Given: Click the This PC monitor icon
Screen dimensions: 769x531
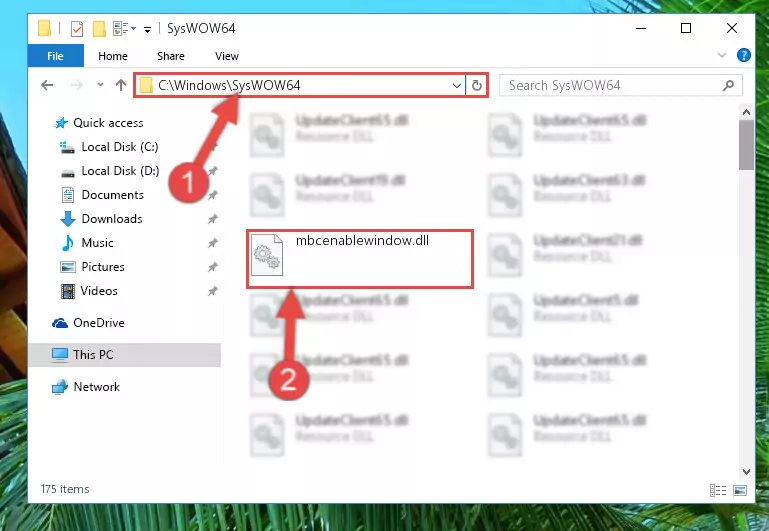Looking at the screenshot, I should point(60,354).
